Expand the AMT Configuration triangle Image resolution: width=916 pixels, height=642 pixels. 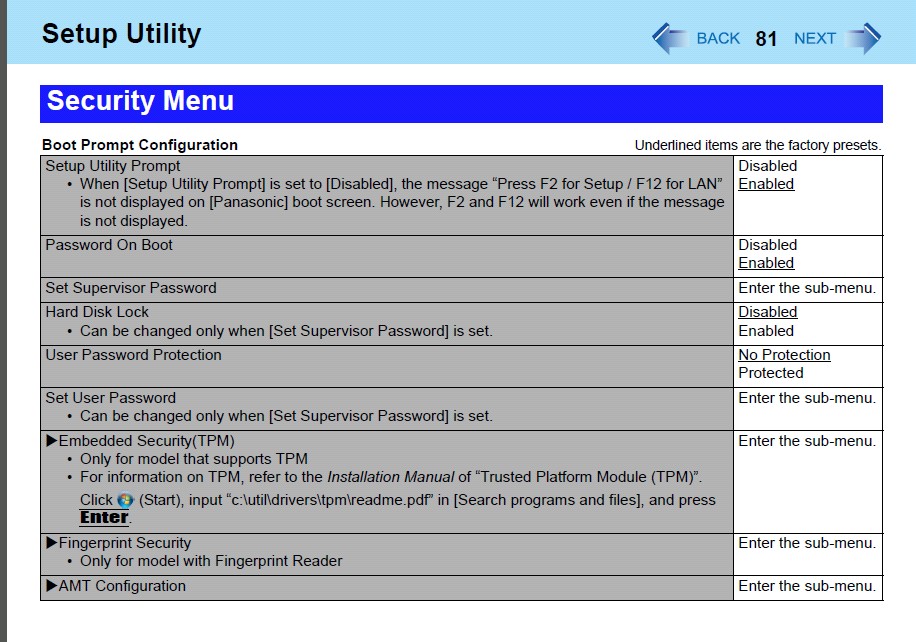(x=51, y=585)
